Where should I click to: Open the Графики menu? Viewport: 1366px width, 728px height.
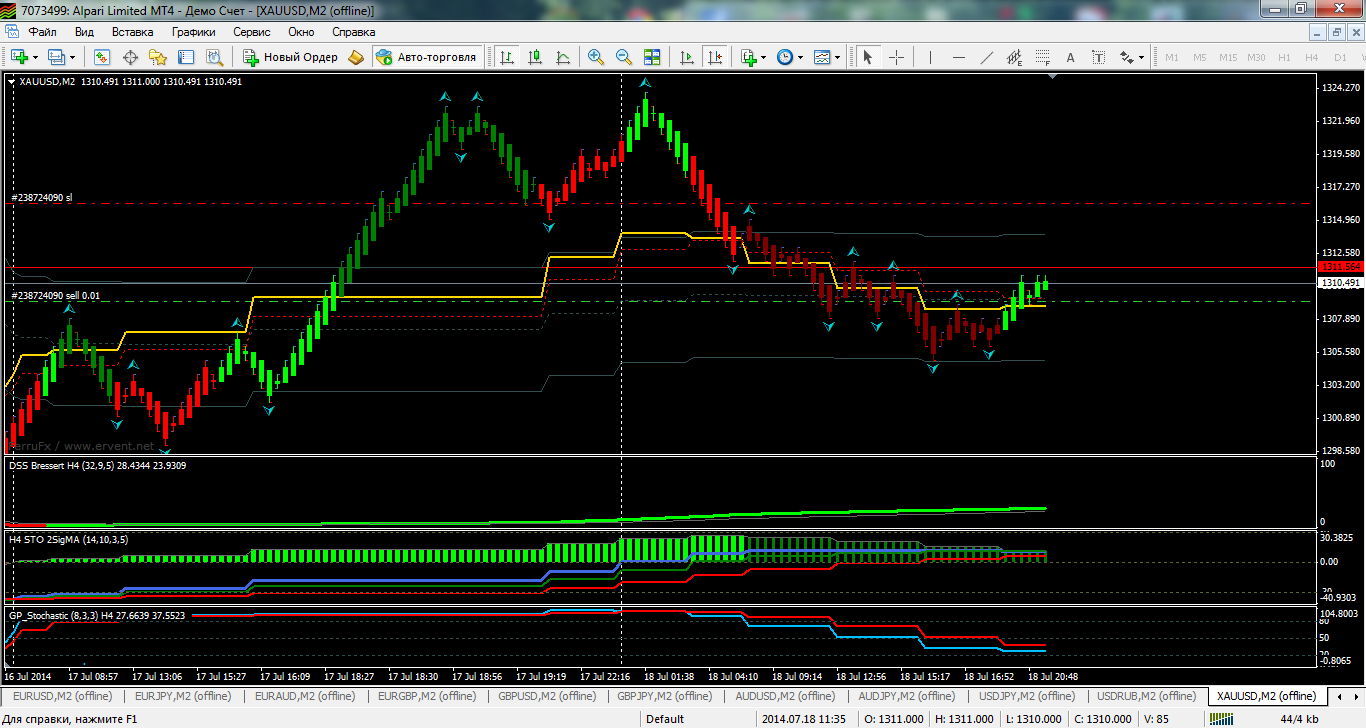(x=193, y=31)
